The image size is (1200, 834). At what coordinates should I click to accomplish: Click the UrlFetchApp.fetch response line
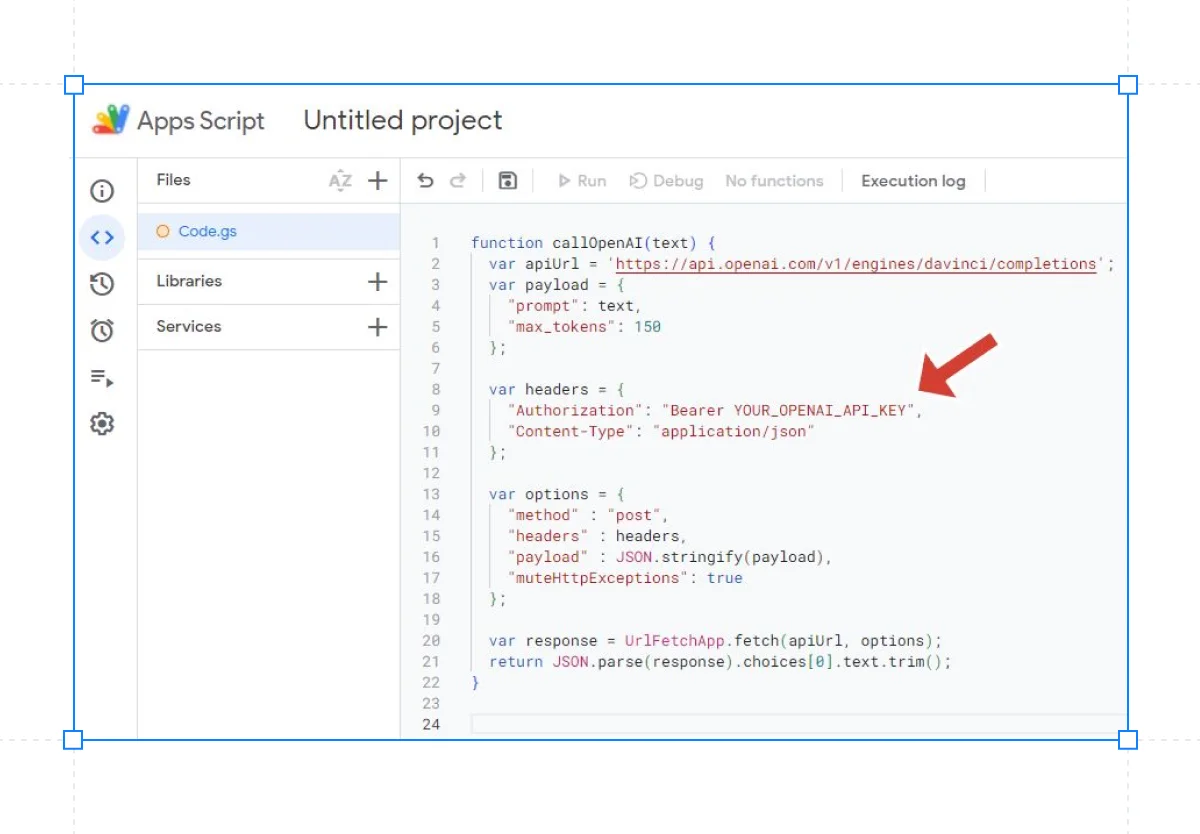pyautogui.click(x=716, y=641)
